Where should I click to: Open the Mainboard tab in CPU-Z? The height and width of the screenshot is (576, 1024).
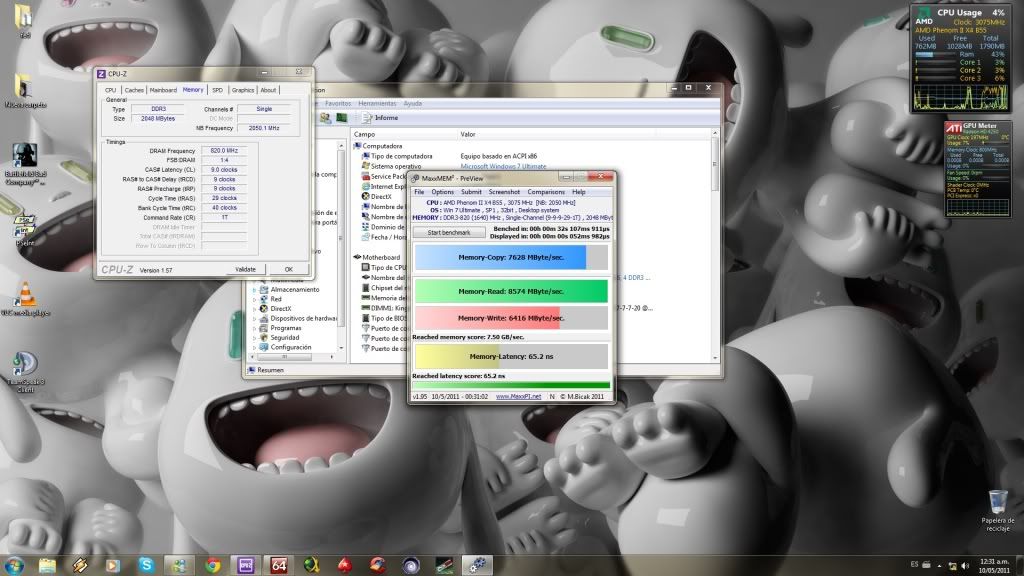click(x=163, y=90)
